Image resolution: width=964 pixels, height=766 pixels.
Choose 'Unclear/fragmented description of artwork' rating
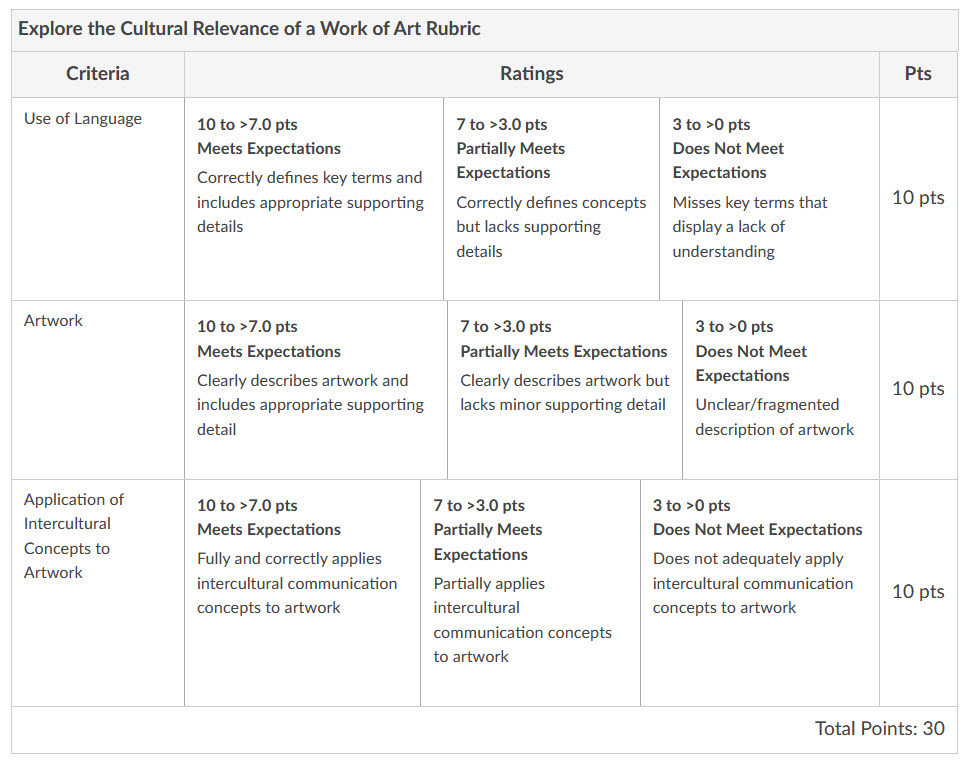(x=781, y=390)
